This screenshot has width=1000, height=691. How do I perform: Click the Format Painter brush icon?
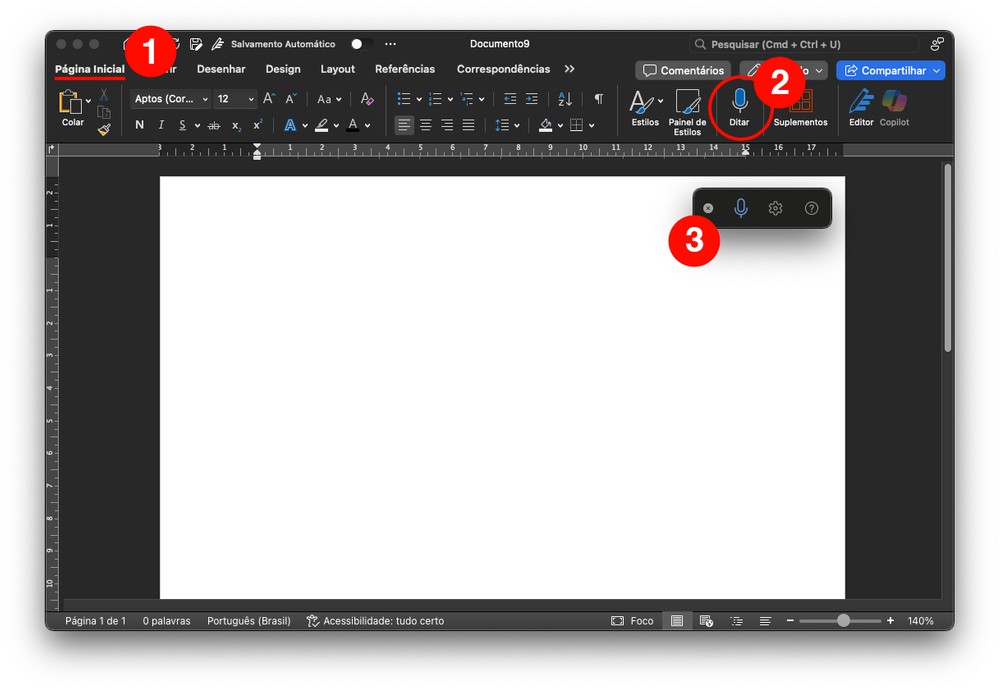[104, 129]
